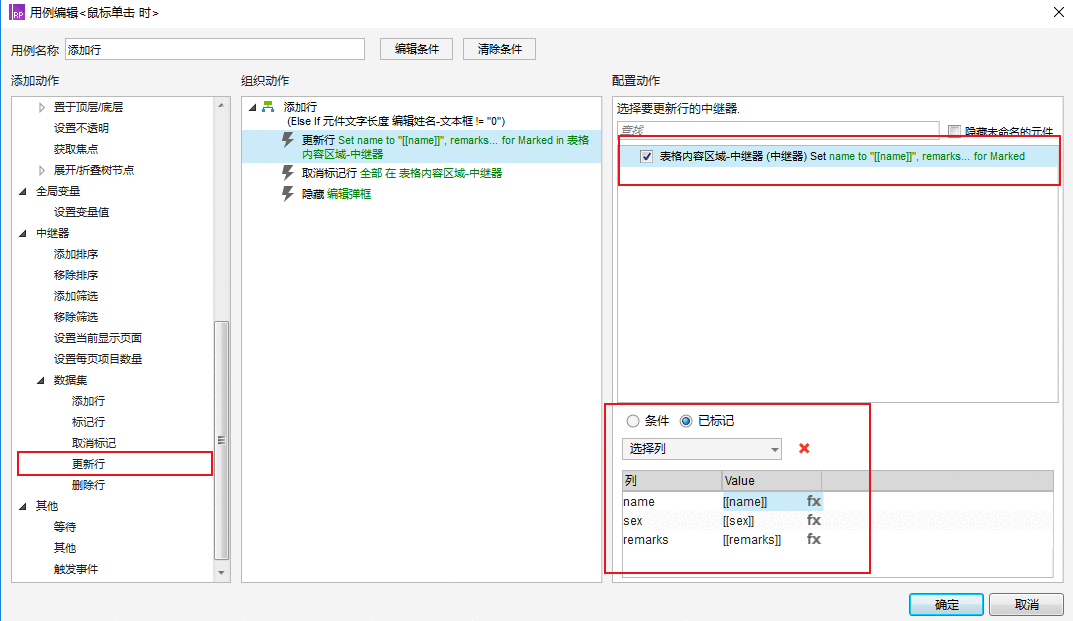Enable 隐藏未命名的元件 checkbox
Image resolution: width=1073 pixels, height=621 pixels.
954,130
